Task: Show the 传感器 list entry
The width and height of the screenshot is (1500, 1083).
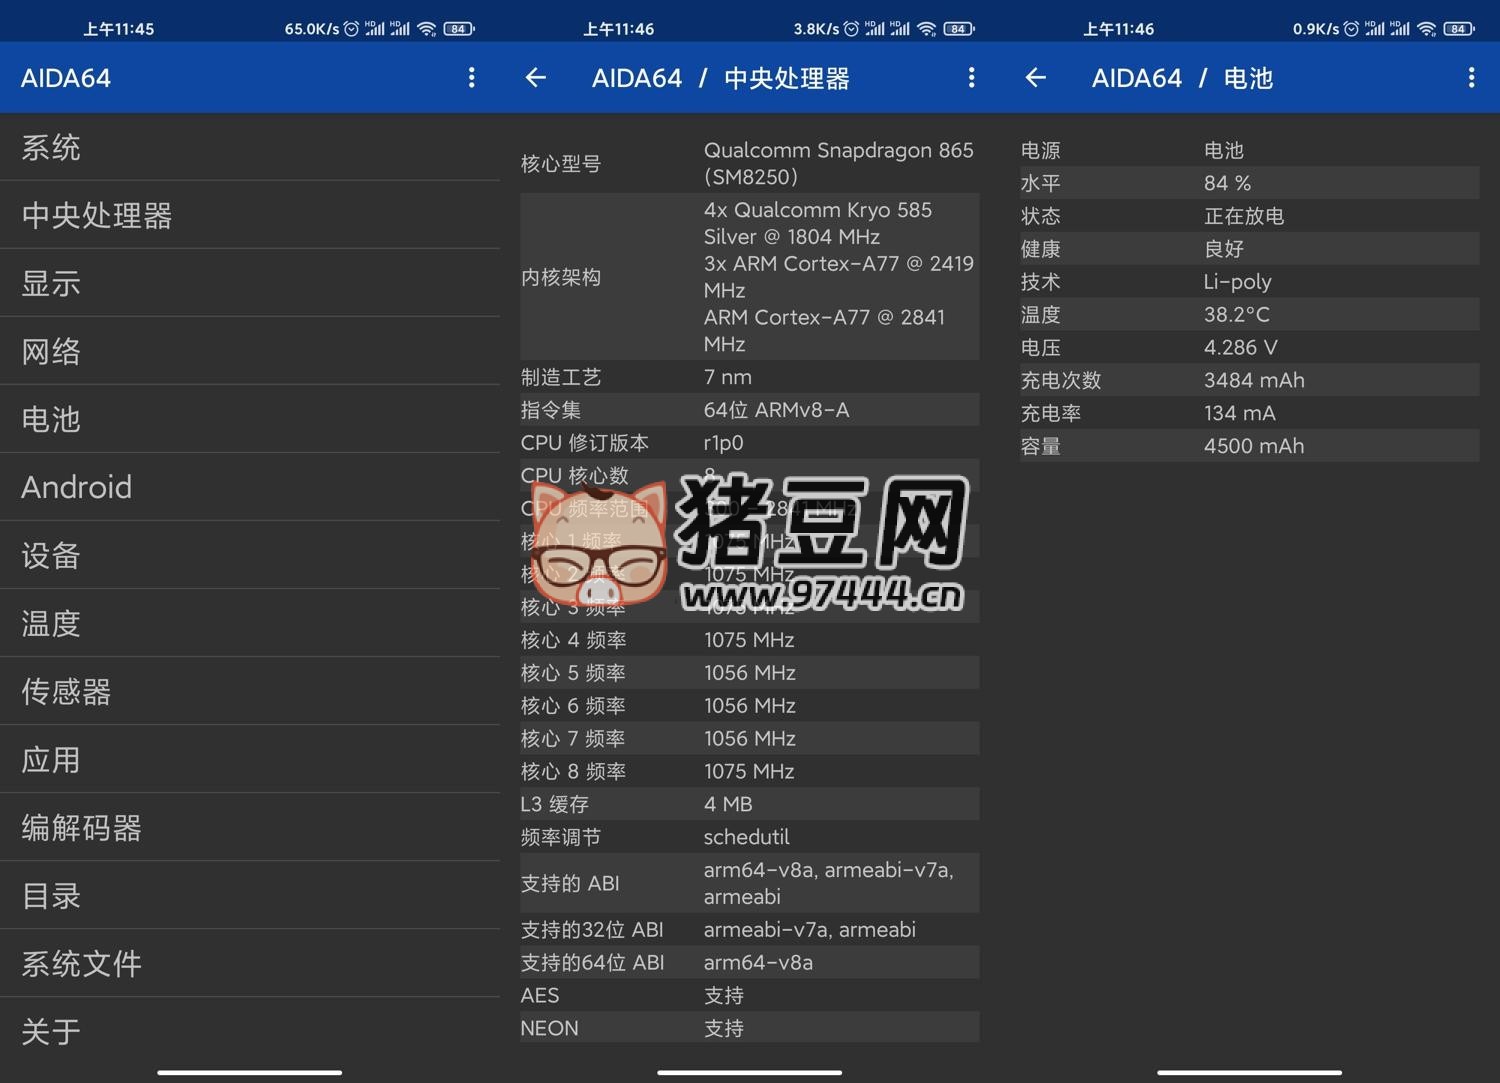Action: (250, 692)
